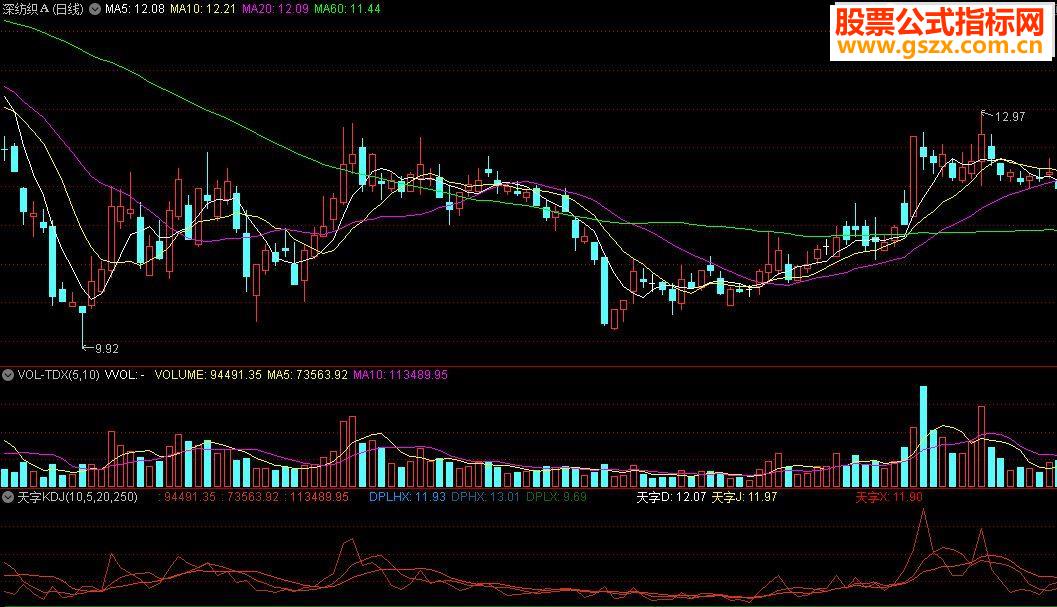This screenshot has height=607, width=1057.
Task: Open the dropdown next to 深纺织A (日线)
Action: pyautogui.click(x=94, y=9)
